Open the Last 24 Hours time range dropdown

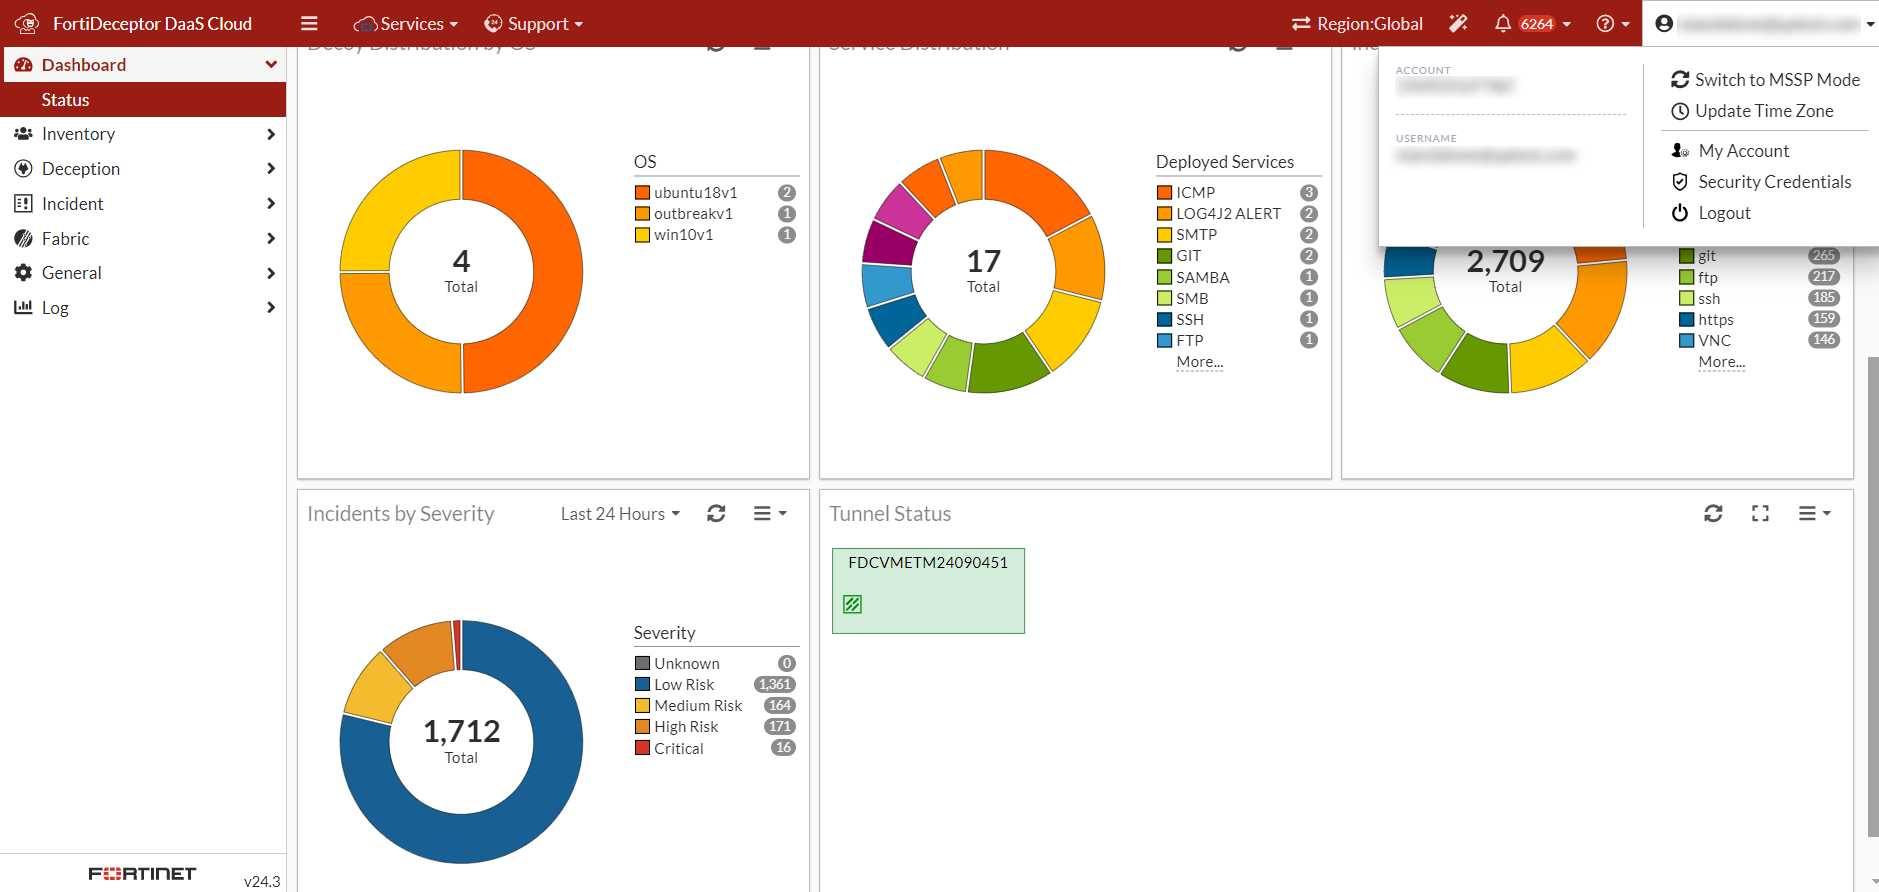[x=620, y=513]
